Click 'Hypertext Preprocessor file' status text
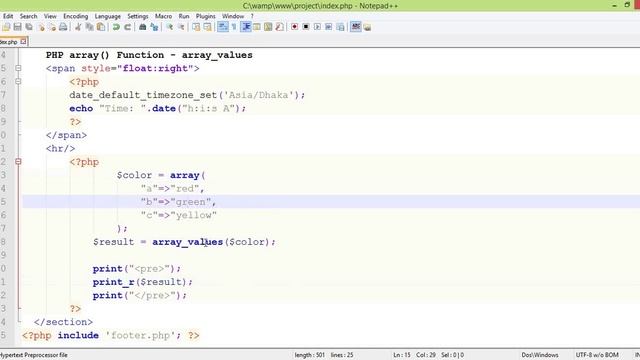This screenshot has height=360, width=640. coord(34,355)
